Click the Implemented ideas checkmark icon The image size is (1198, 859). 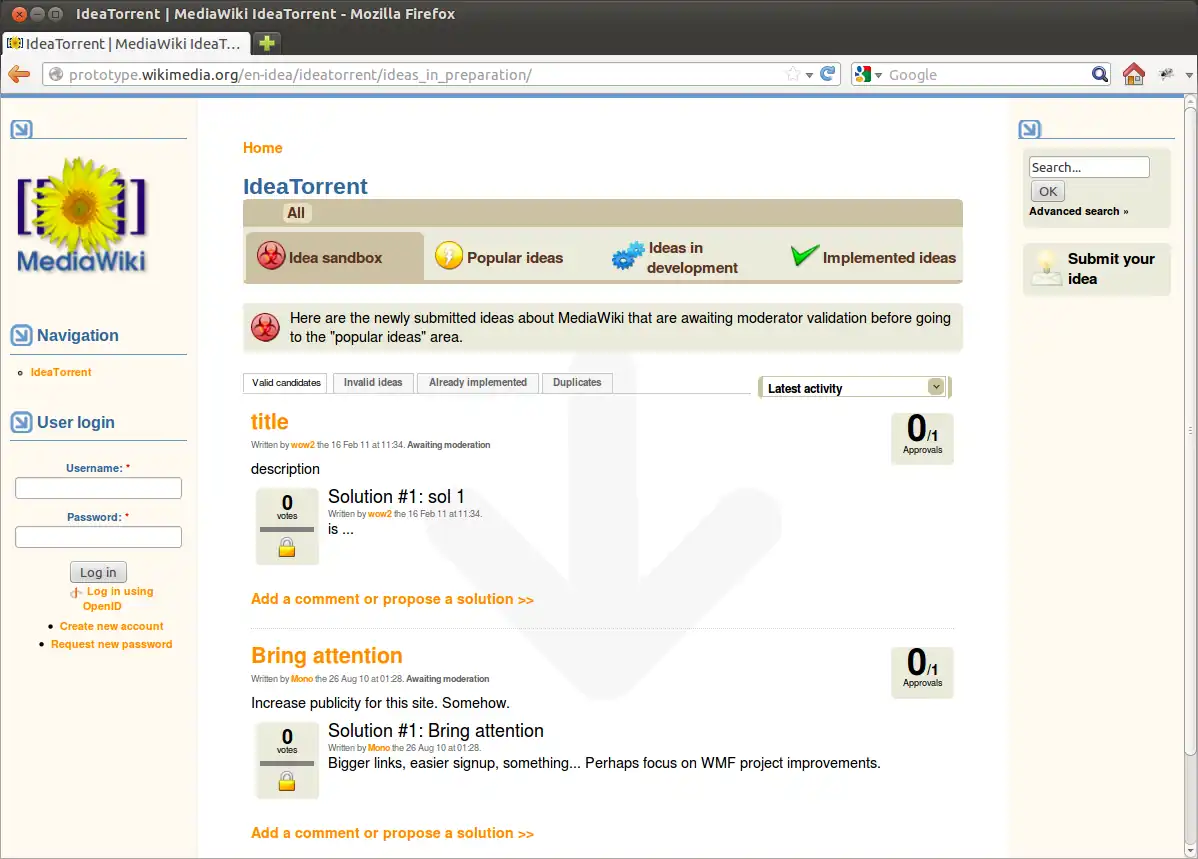[804, 256]
